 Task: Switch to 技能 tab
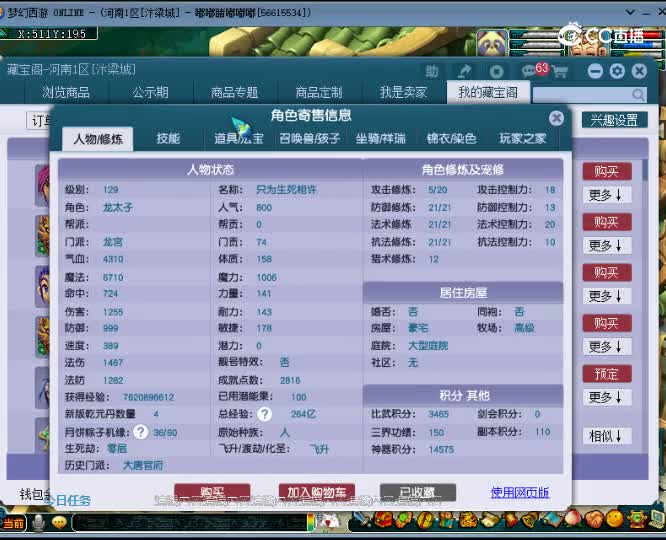tap(168, 139)
